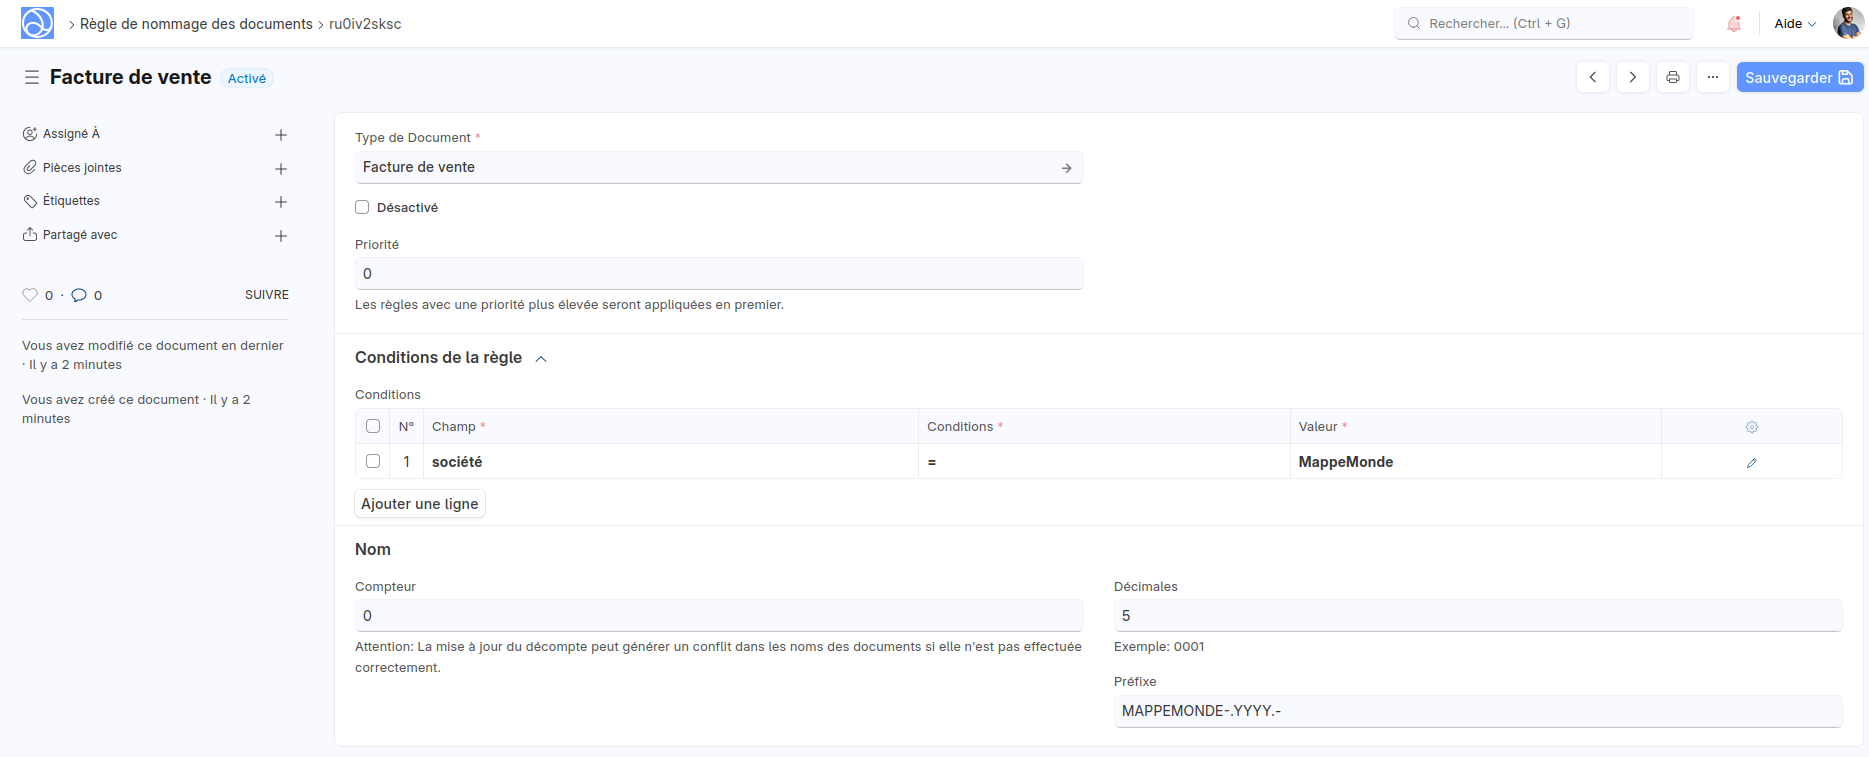Go to next document
Image resolution: width=1869 pixels, height=757 pixels.
(1633, 77)
